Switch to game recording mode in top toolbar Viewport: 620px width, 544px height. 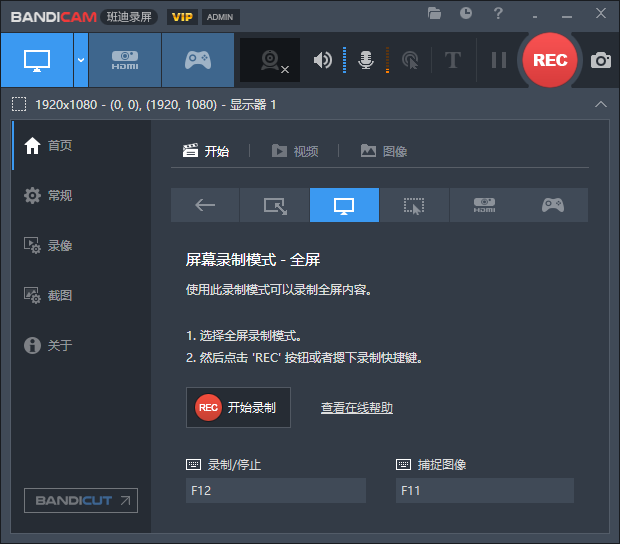198,60
